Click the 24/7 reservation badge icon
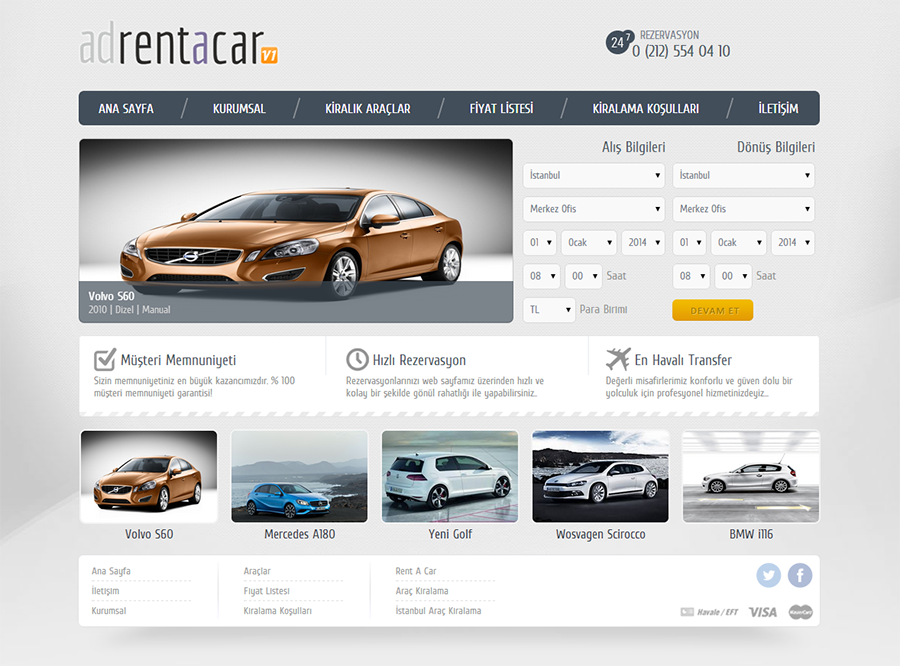900x666 pixels. click(x=619, y=42)
